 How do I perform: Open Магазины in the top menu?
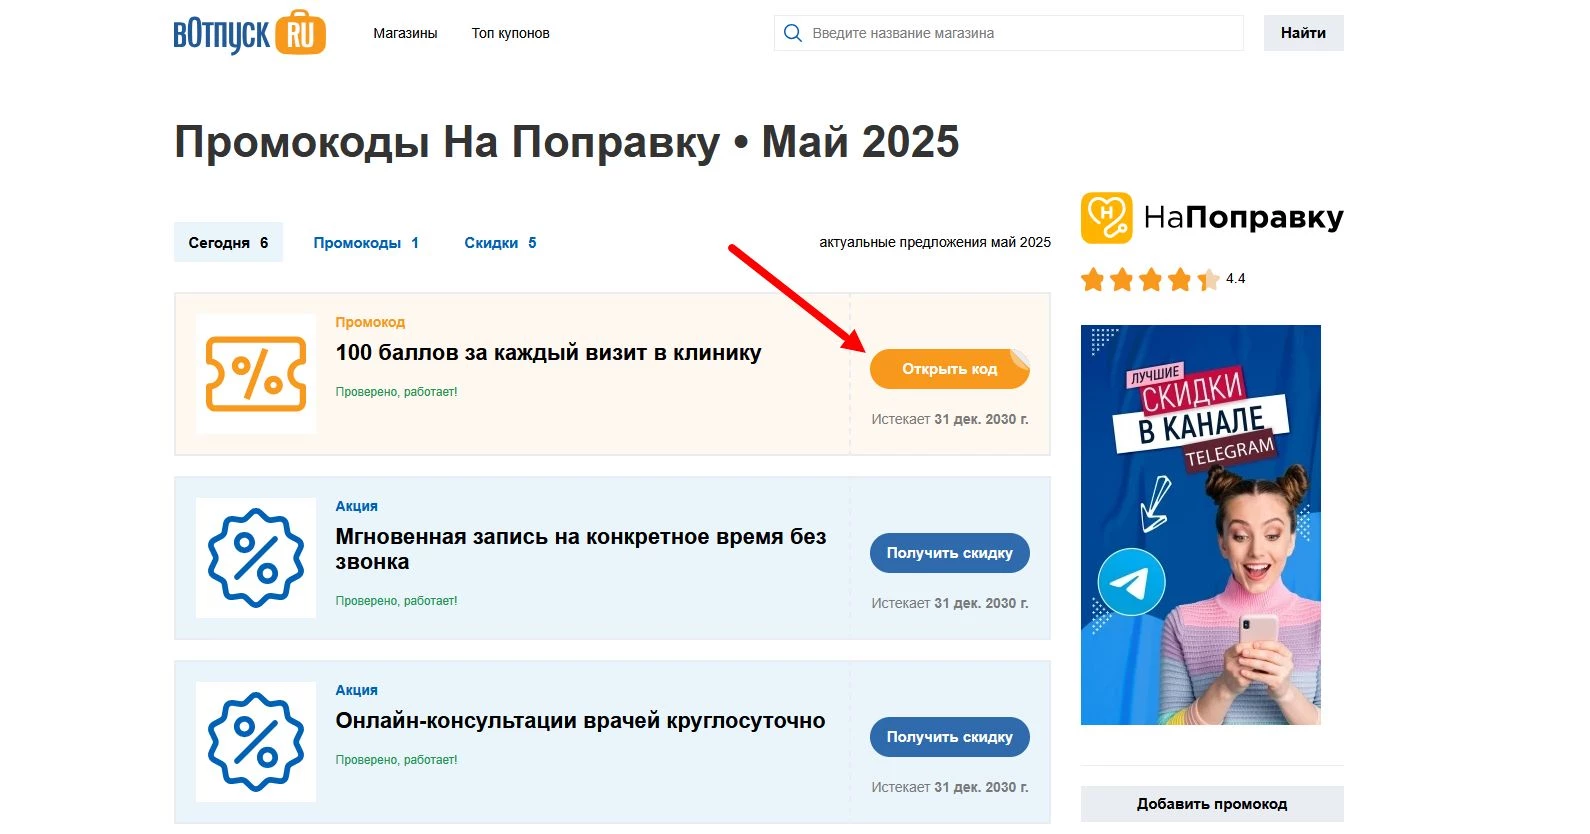pos(404,32)
